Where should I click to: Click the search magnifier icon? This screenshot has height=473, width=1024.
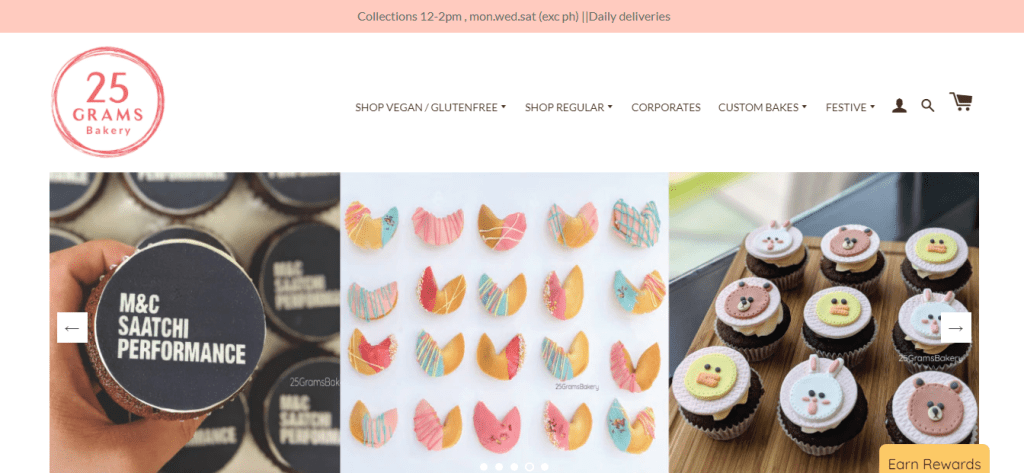click(x=927, y=105)
